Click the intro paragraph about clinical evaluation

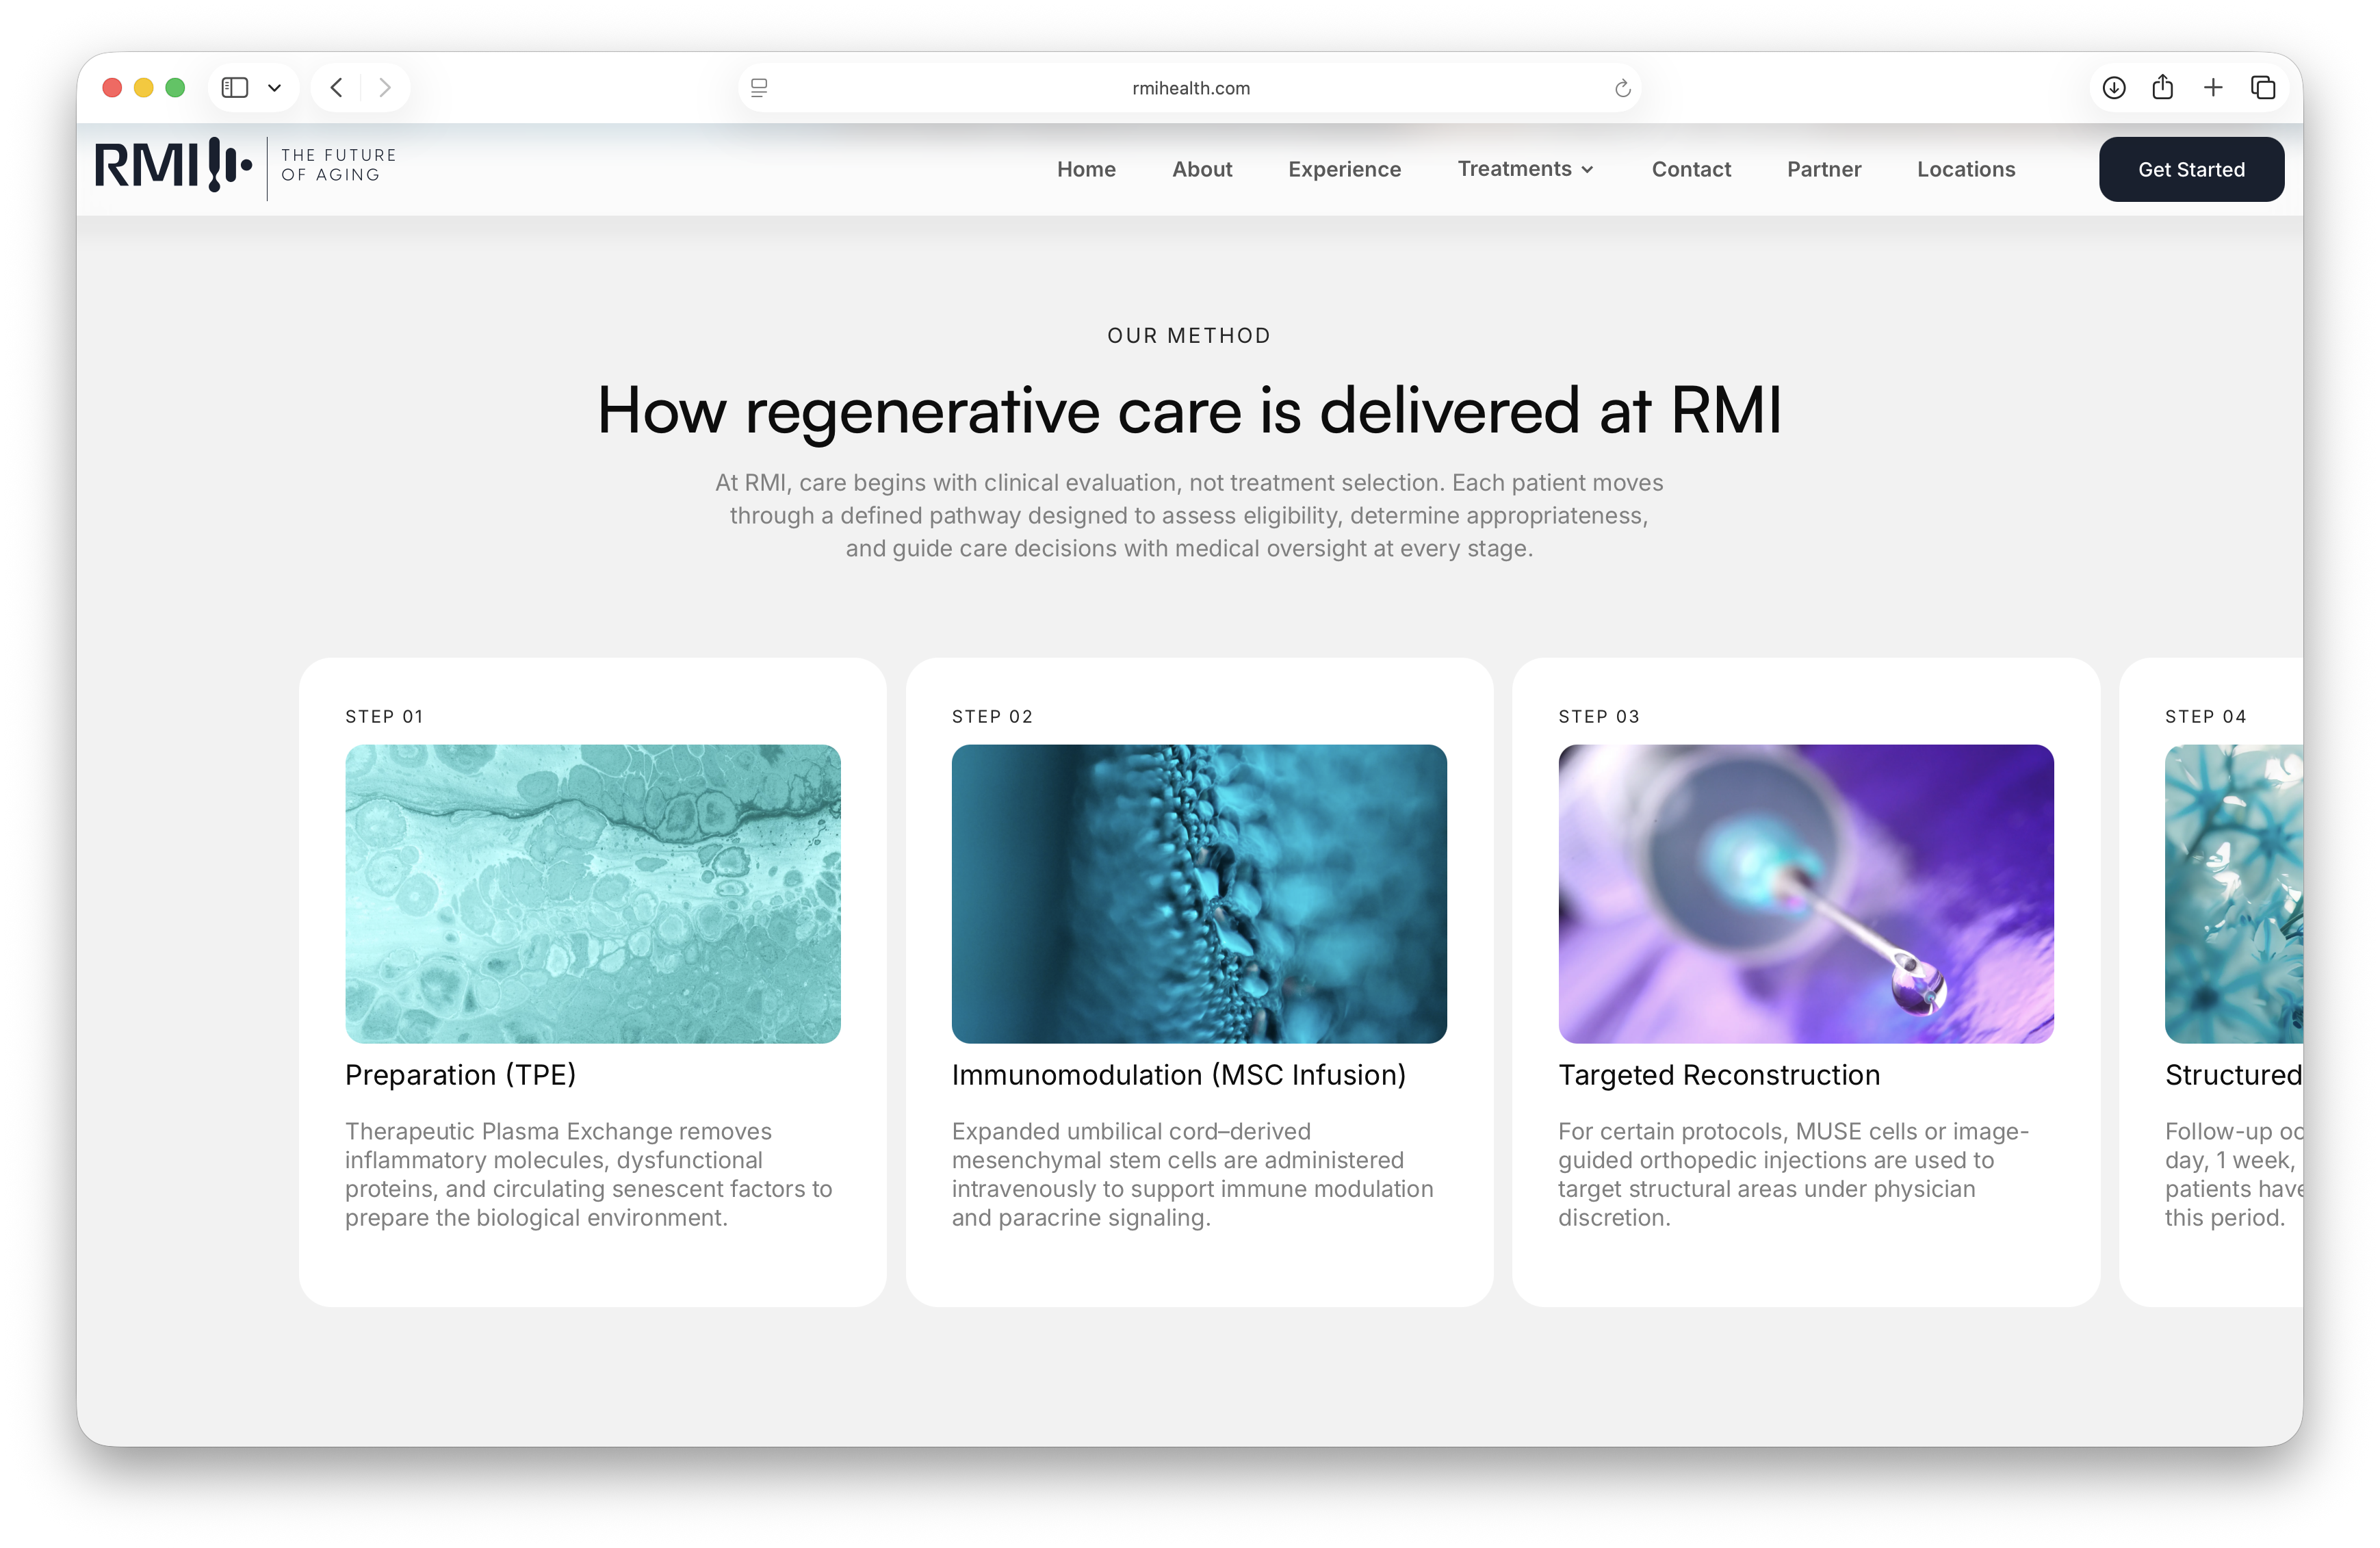point(1189,515)
